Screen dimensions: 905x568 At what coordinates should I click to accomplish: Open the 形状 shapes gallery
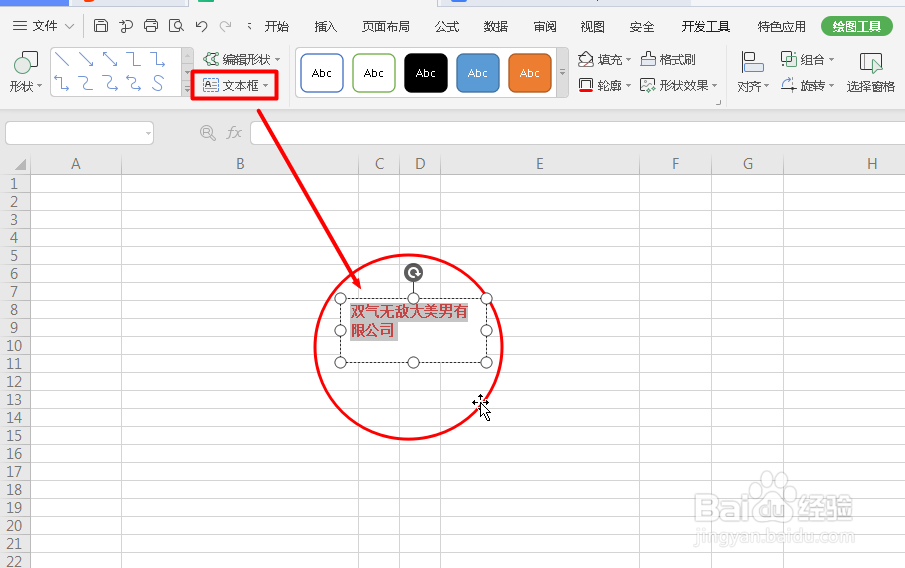26,72
